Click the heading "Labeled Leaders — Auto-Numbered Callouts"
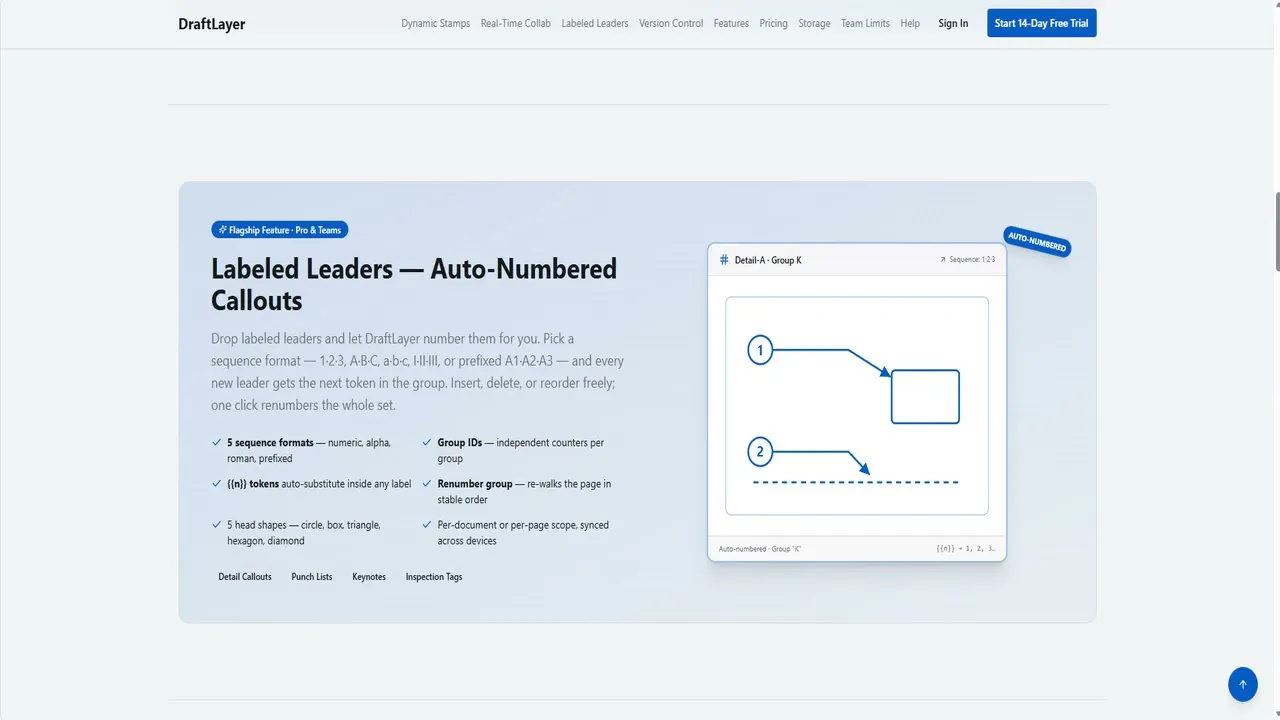The image size is (1280, 720). pos(414,284)
